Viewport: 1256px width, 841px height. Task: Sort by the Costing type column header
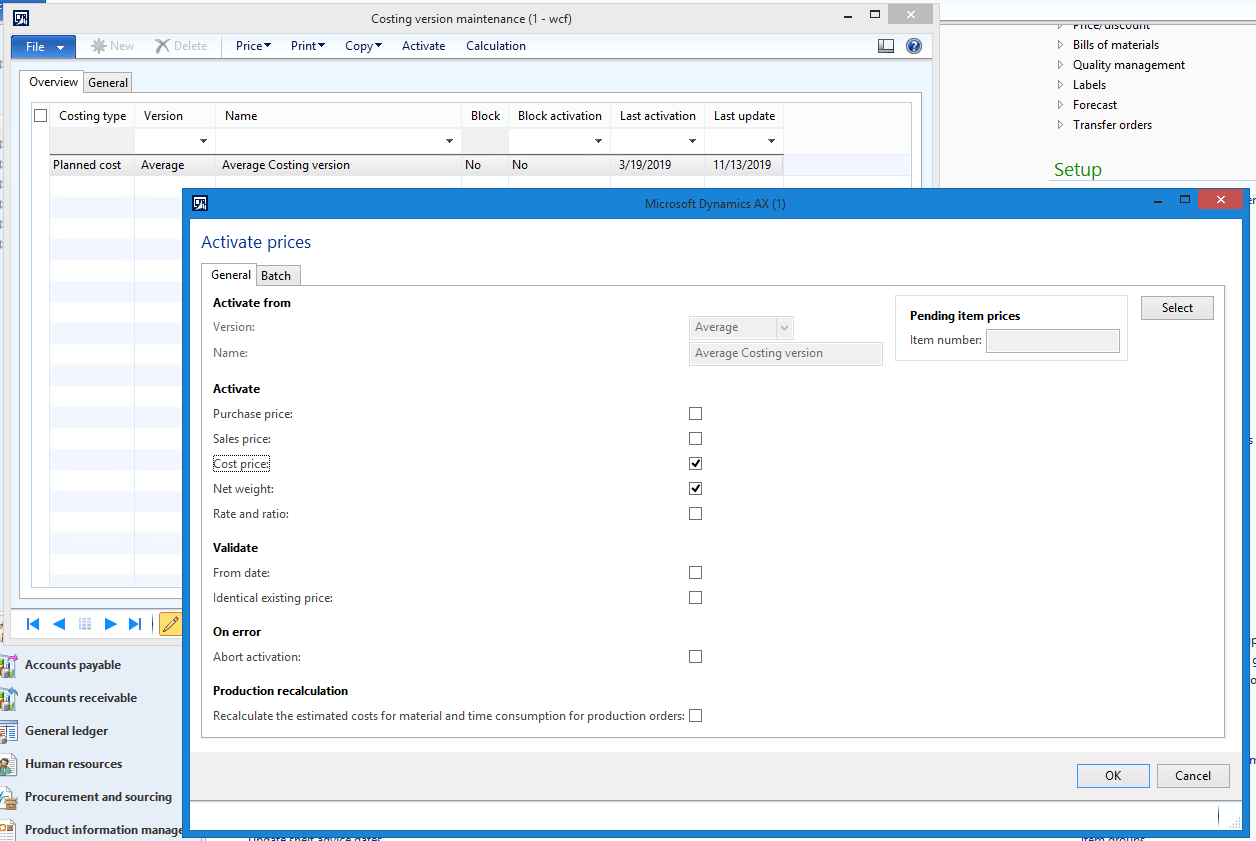tap(92, 116)
